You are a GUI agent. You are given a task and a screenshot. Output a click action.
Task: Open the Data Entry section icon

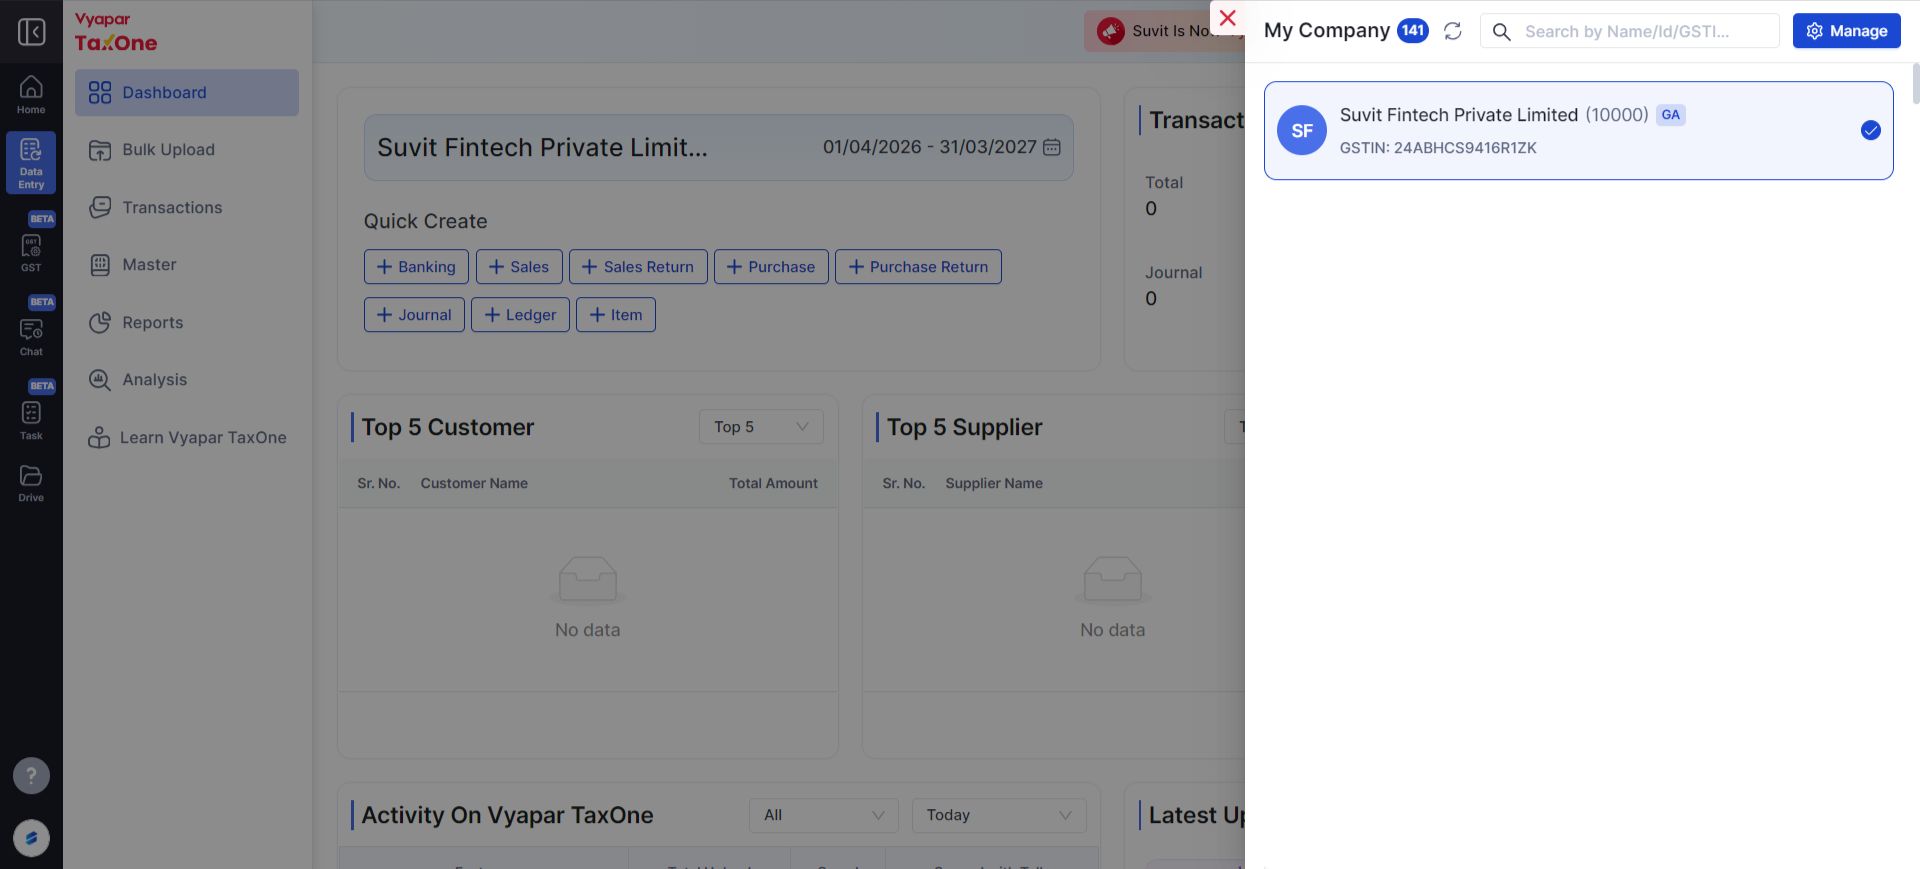click(x=31, y=163)
